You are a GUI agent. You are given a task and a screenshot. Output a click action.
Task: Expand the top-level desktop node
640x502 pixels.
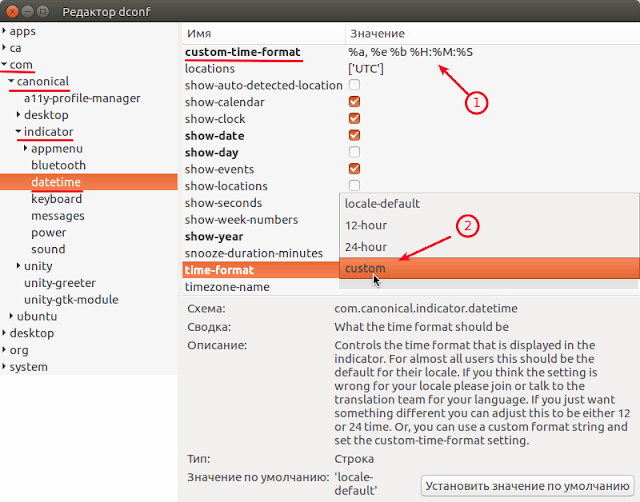[4, 333]
